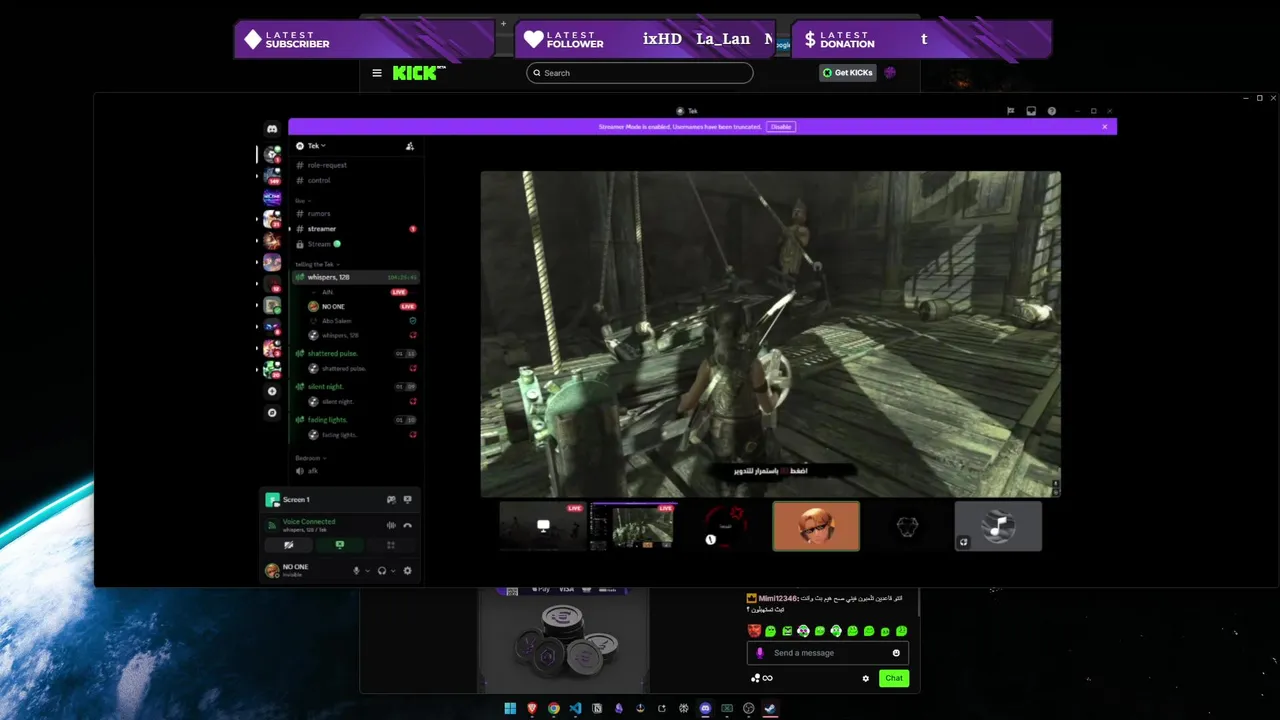Click the green Chat send button

894,678
